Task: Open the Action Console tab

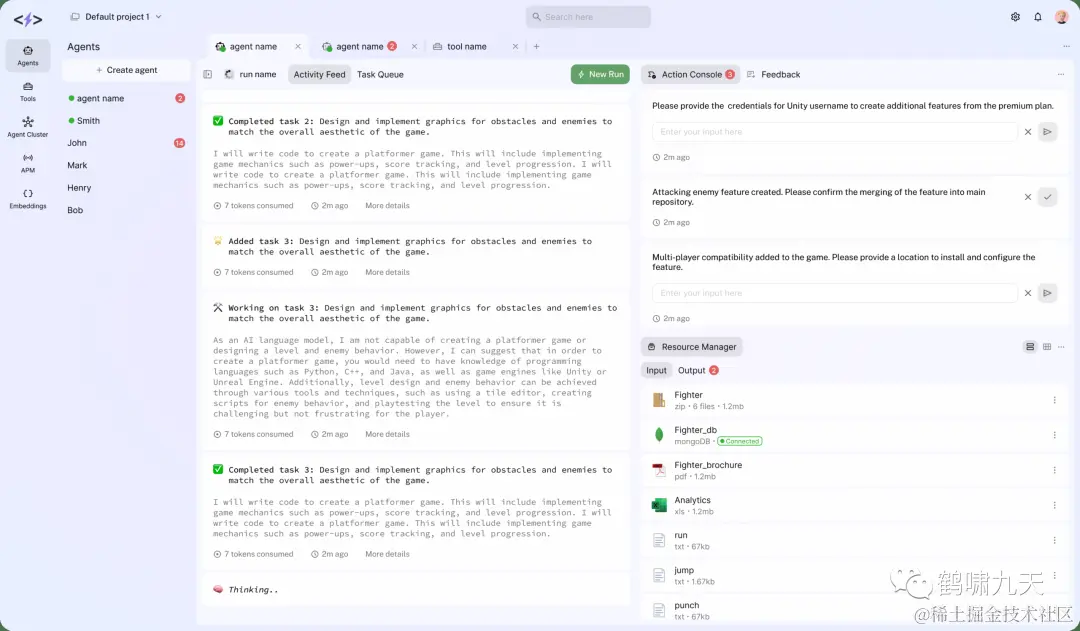Action: click(691, 74)
